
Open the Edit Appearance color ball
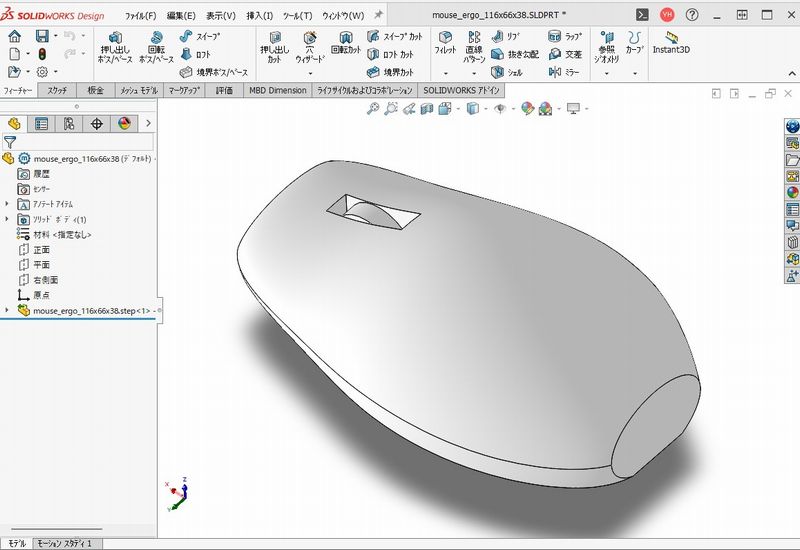click(x=527, y=108)
